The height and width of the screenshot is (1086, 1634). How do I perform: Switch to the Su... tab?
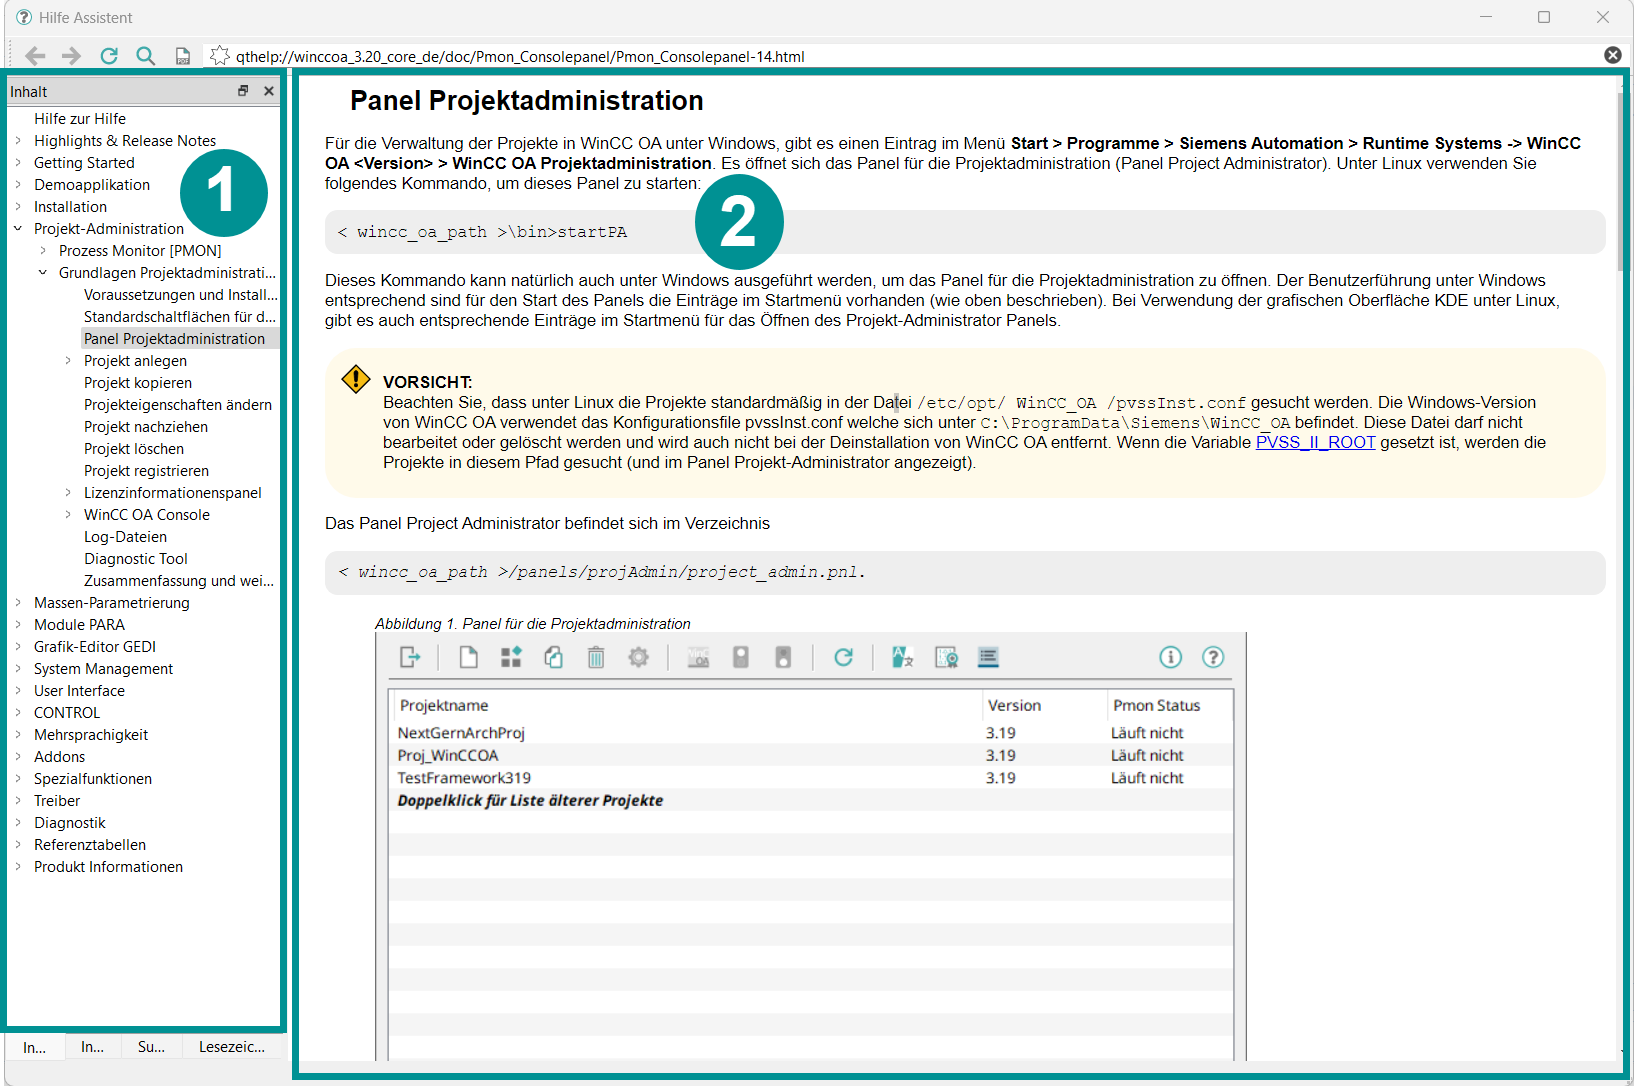click(152, 1047)
